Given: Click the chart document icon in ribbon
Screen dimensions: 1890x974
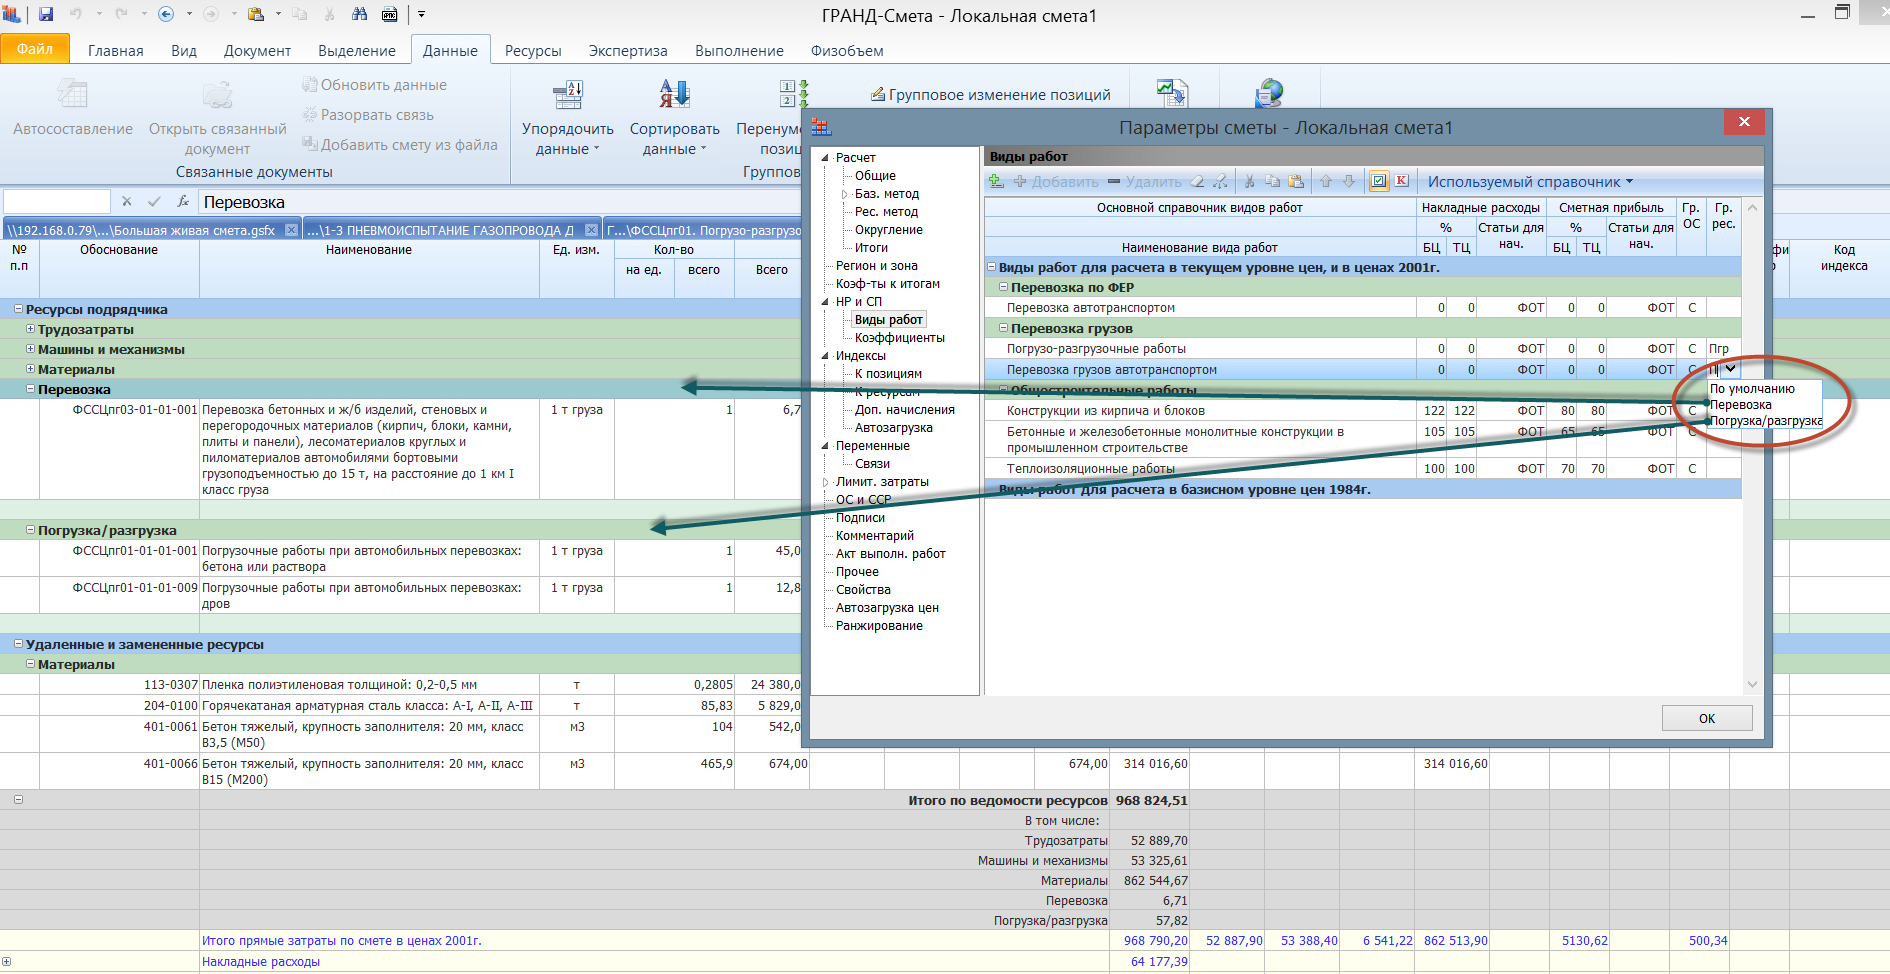Looking at the screenshot, I should point(1172,94).
